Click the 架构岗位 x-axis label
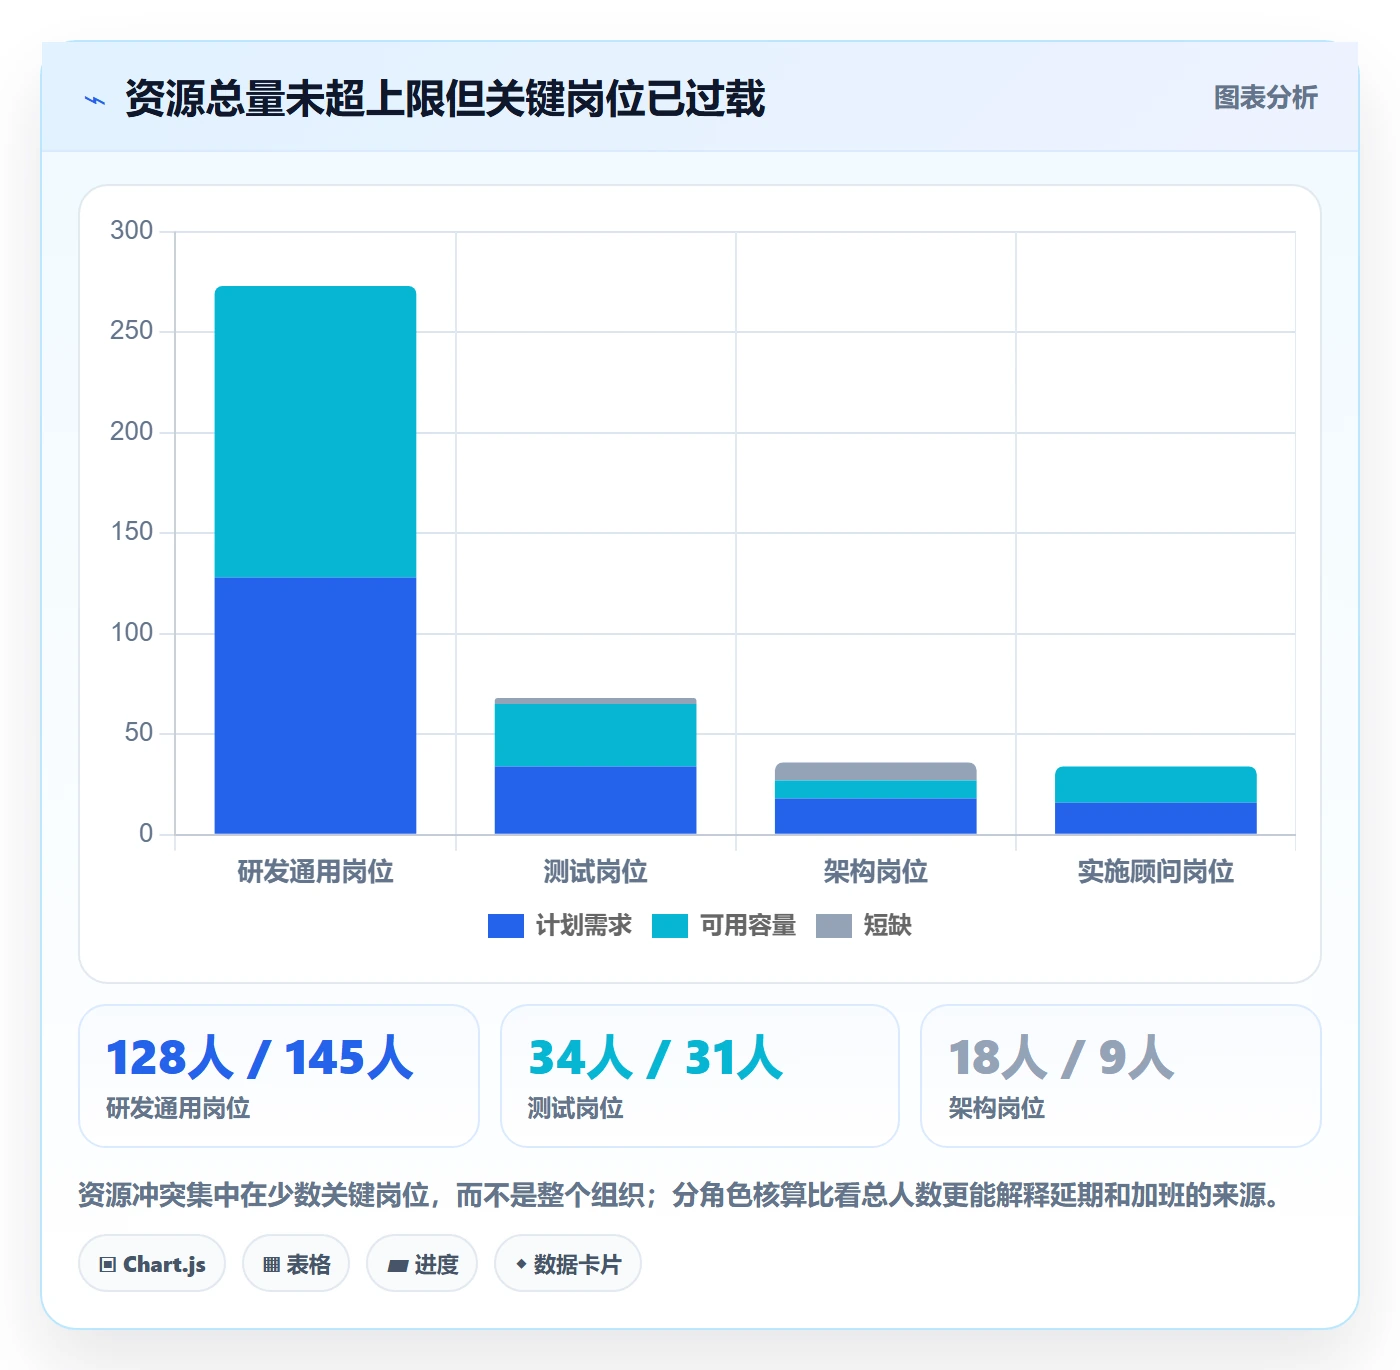Viewport: 1400px width, 1370px height. (x=875, y=872)
